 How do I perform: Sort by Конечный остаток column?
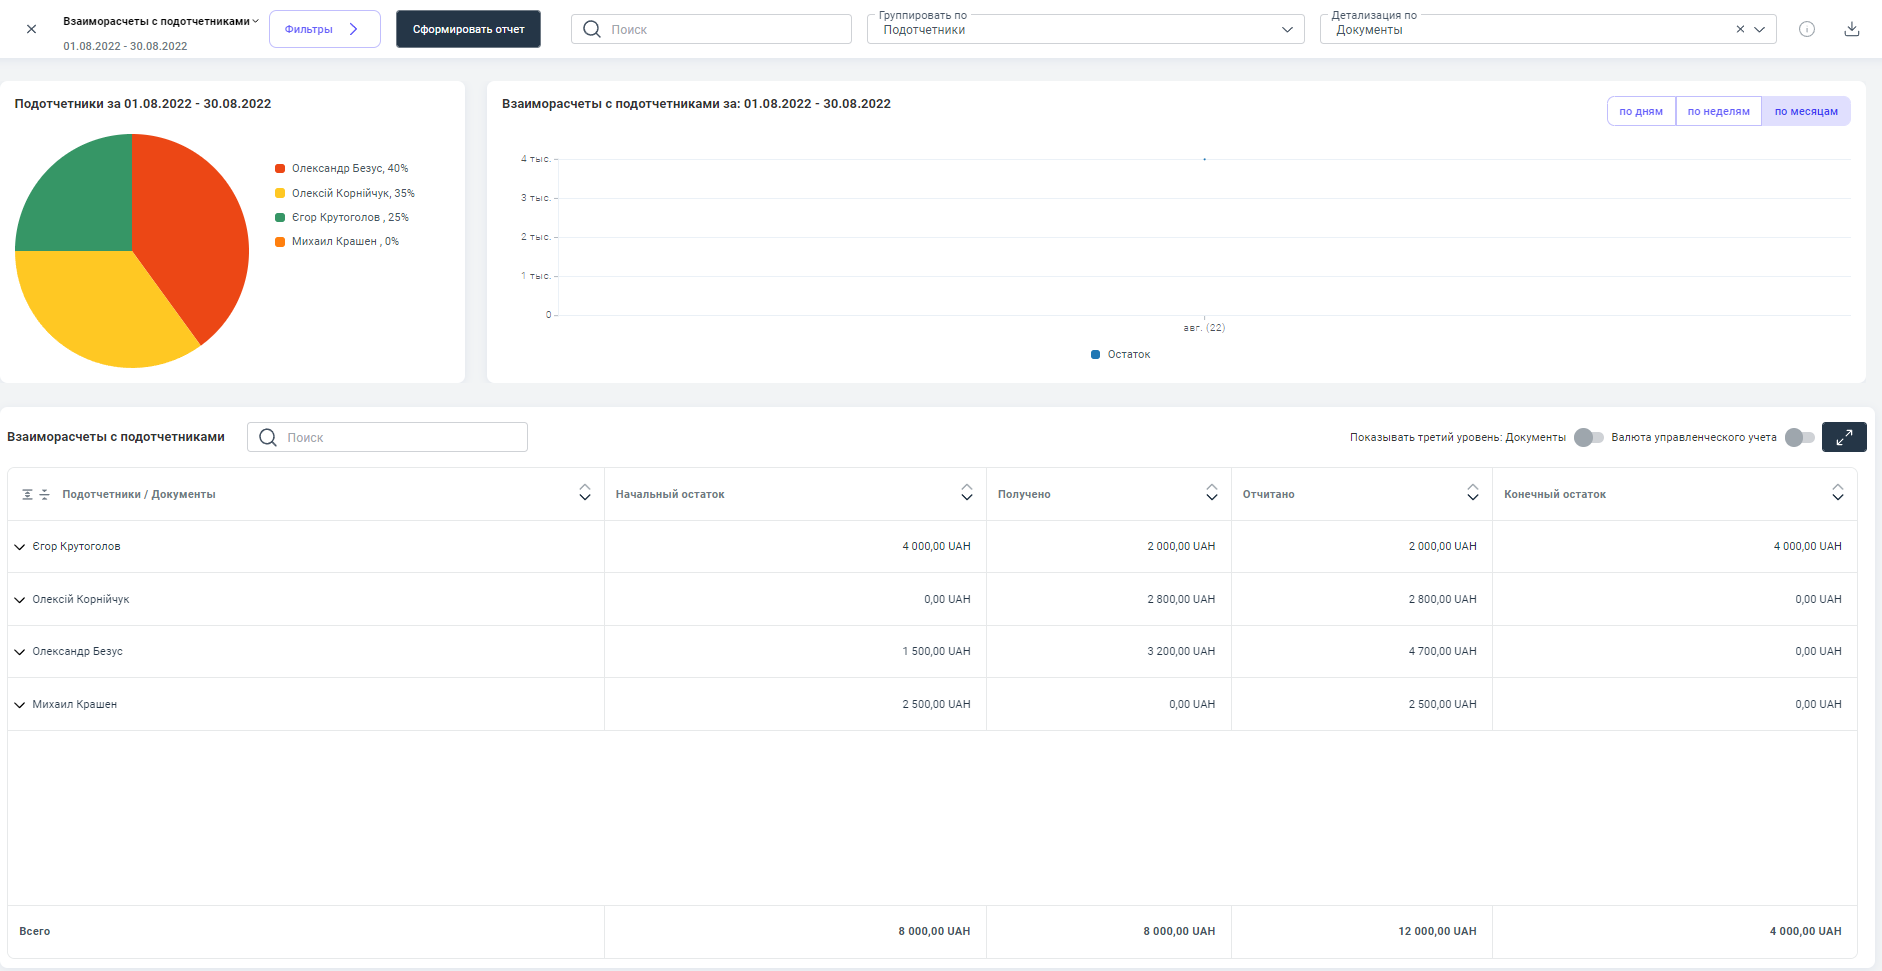pos(1837,493)
